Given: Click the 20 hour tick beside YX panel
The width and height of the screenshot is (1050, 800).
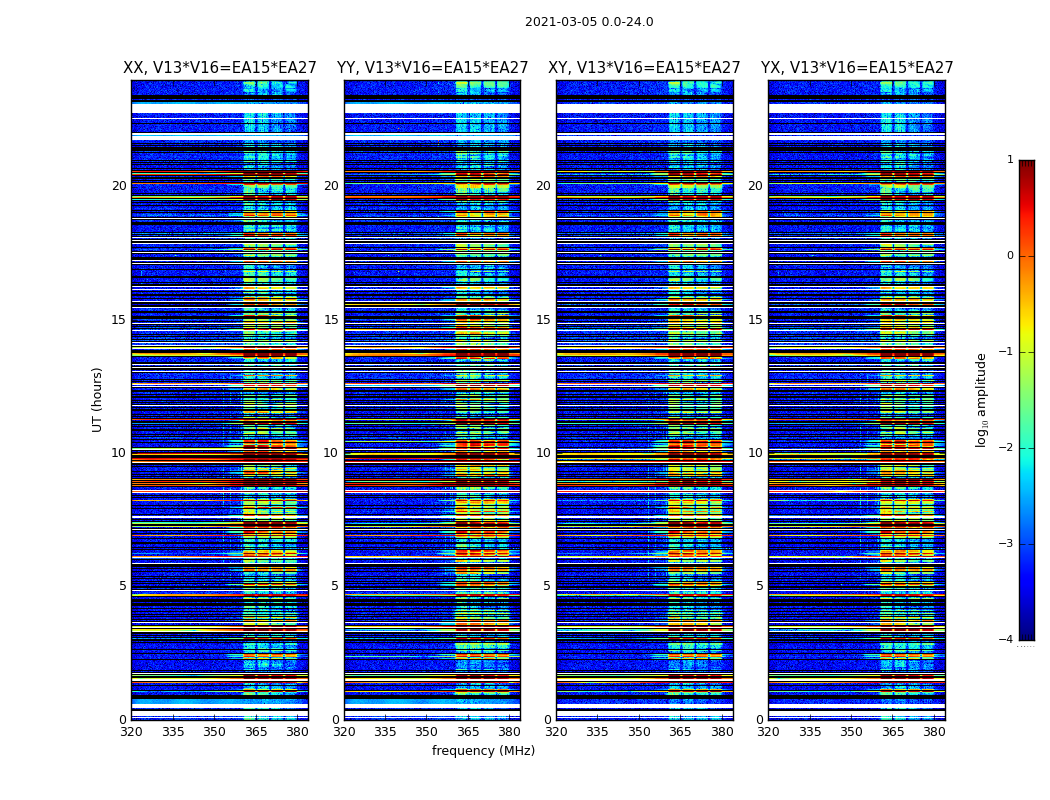Looking at the screenshot, I should click(x=756, y=186).
